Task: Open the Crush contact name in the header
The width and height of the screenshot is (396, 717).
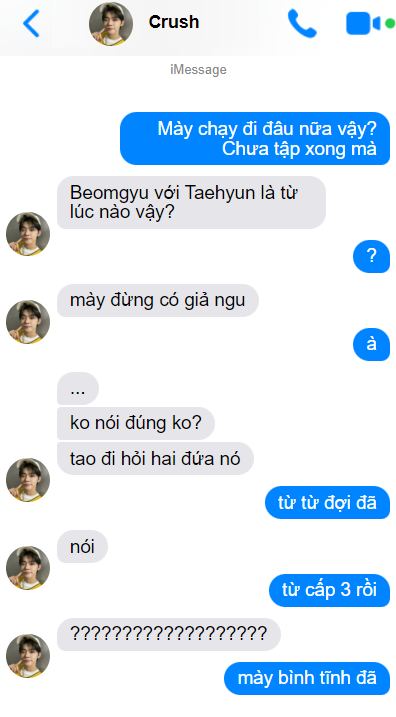Action: 174,22
